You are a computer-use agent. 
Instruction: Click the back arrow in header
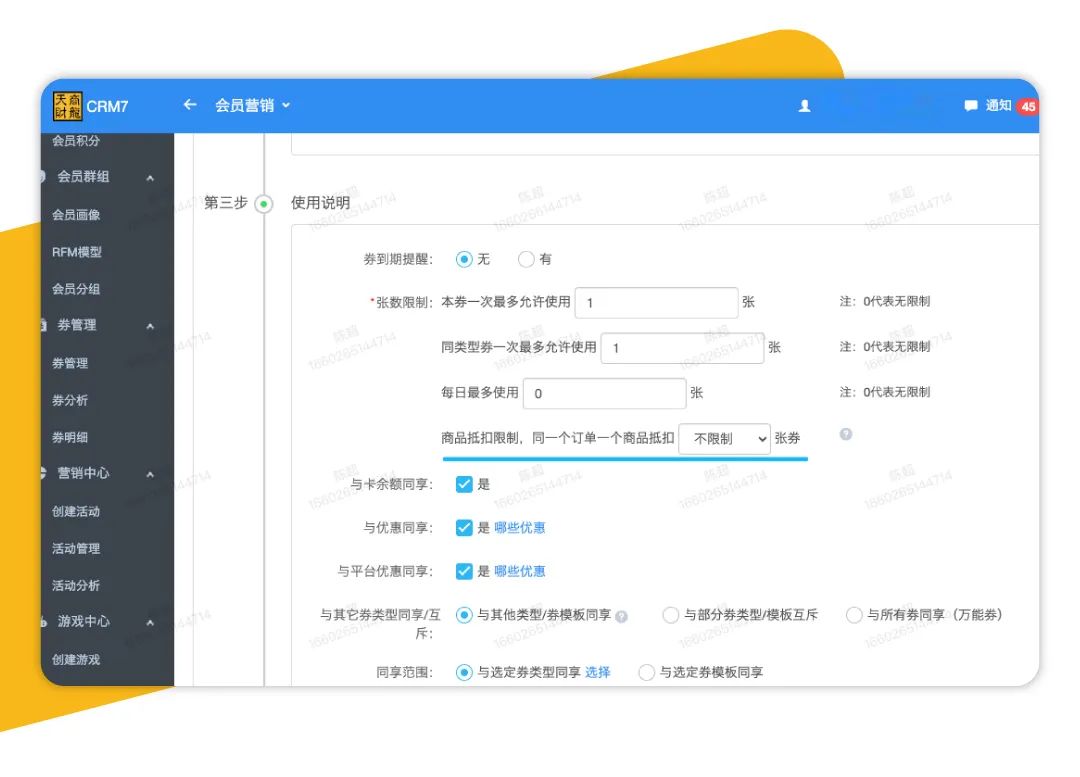[x=190, y=105]
